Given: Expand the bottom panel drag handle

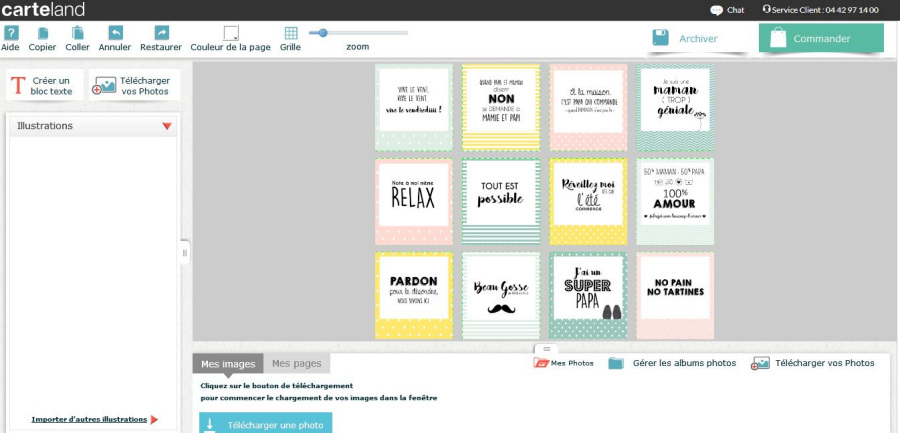Looking at the screenshot, I should [x=547, y=348].
